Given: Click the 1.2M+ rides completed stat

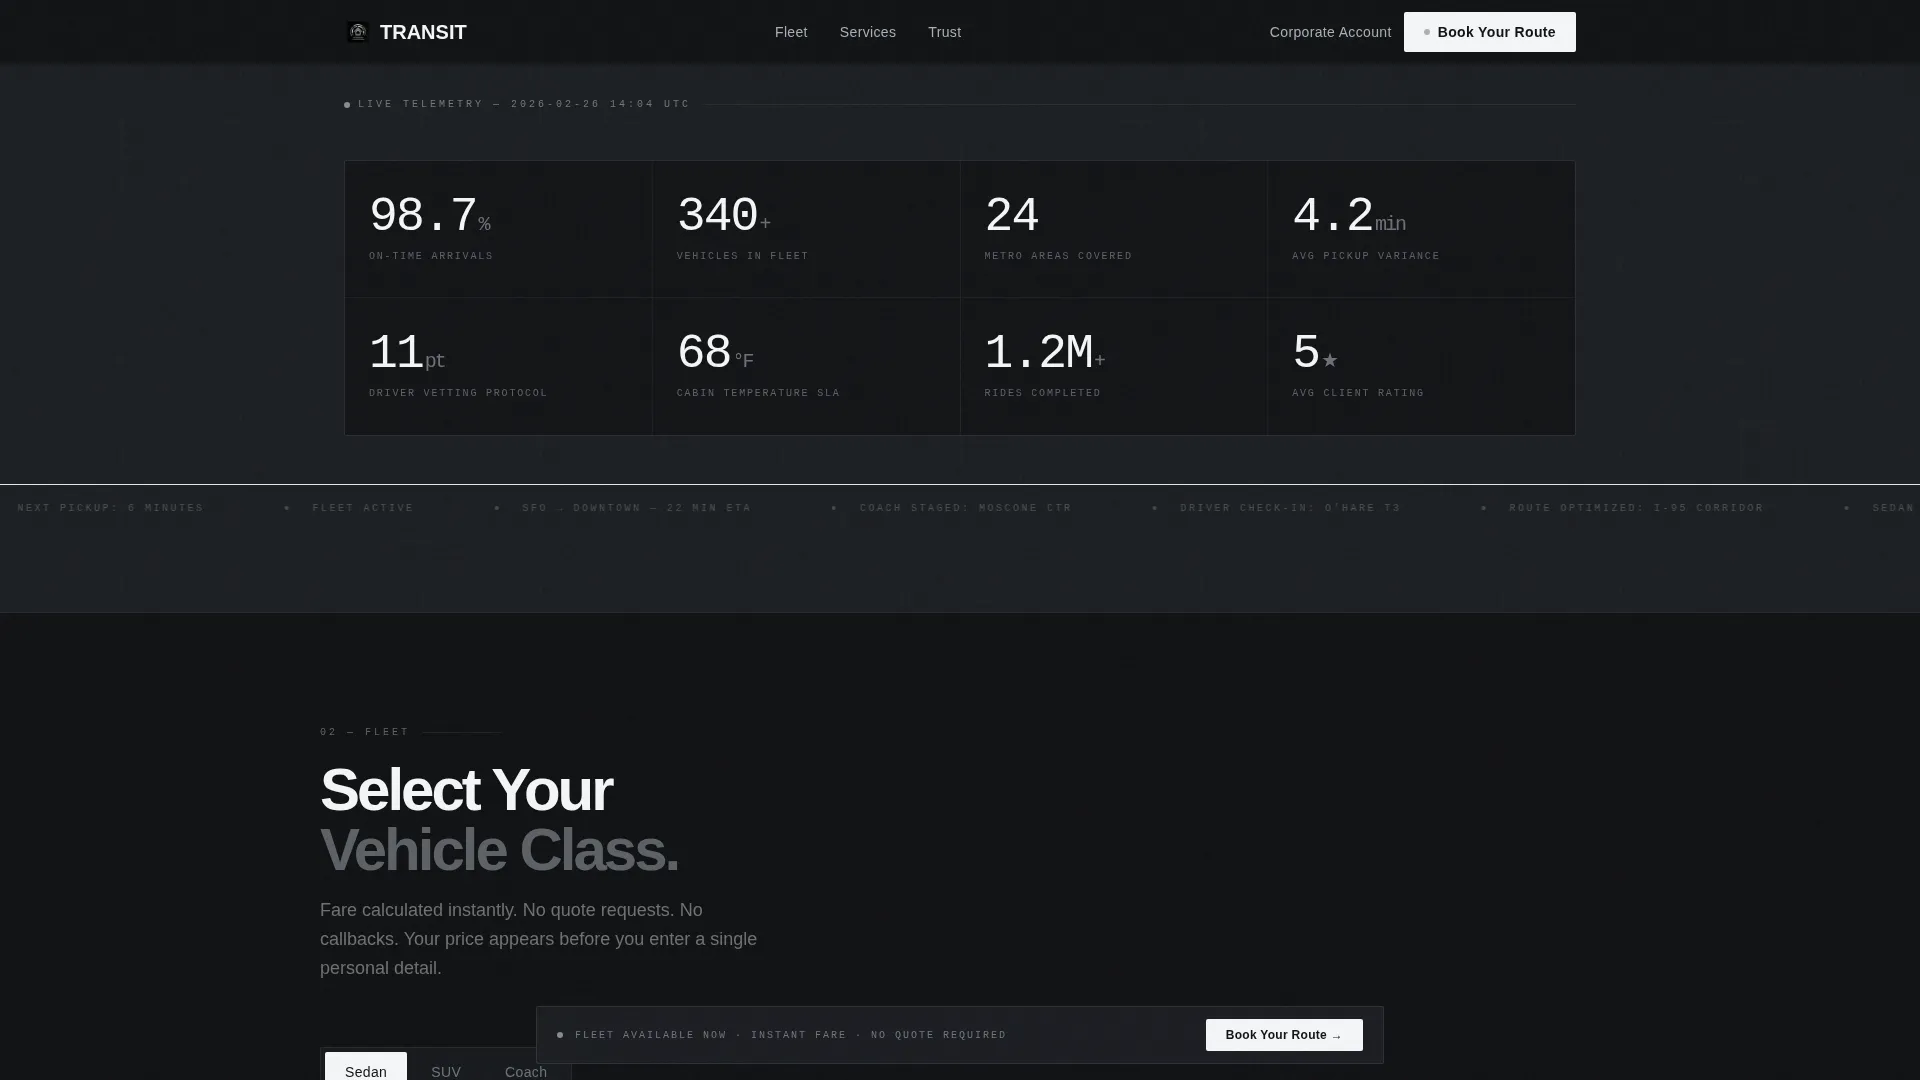Looking at the screenshot, I should (x=1114, y=367).
